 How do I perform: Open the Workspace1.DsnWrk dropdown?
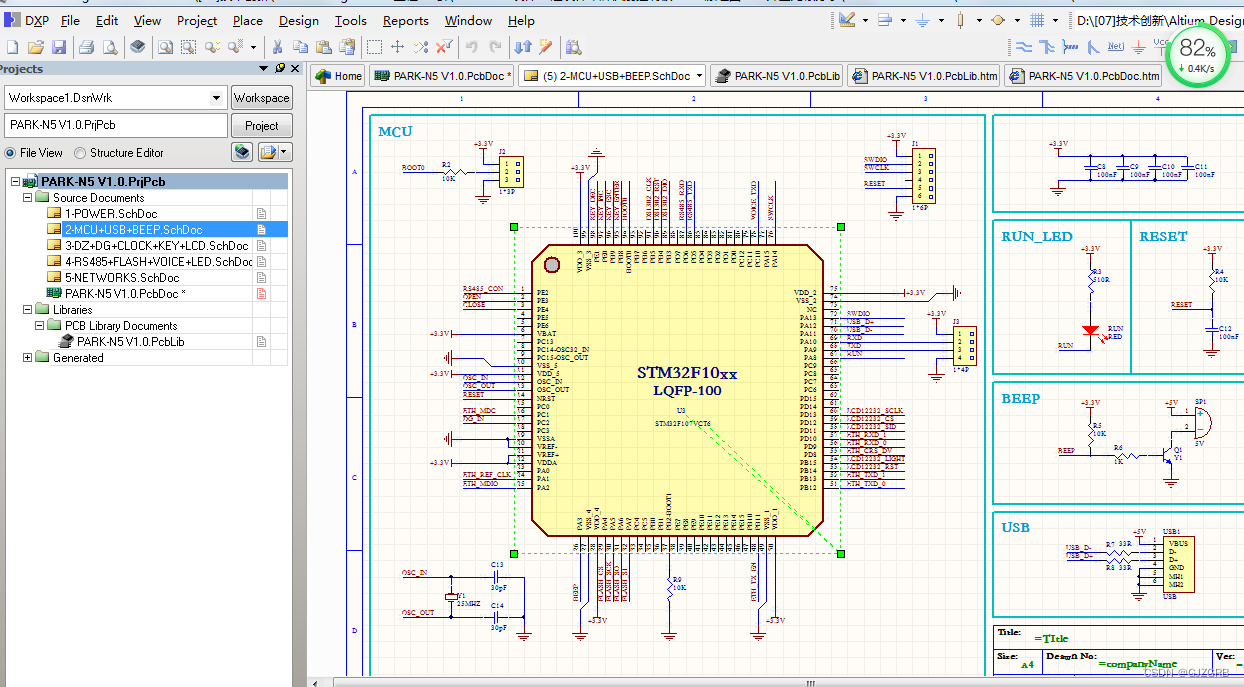[x=217, y=98]
